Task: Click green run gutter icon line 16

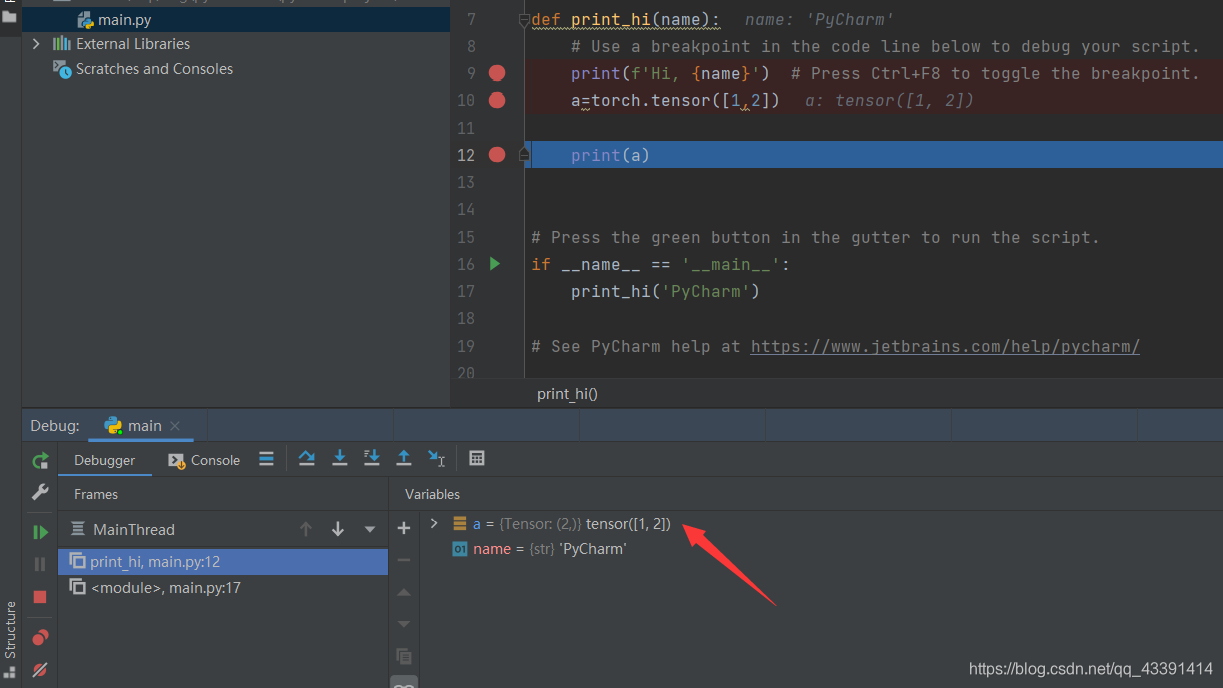Action: click(x=494, y=264)
